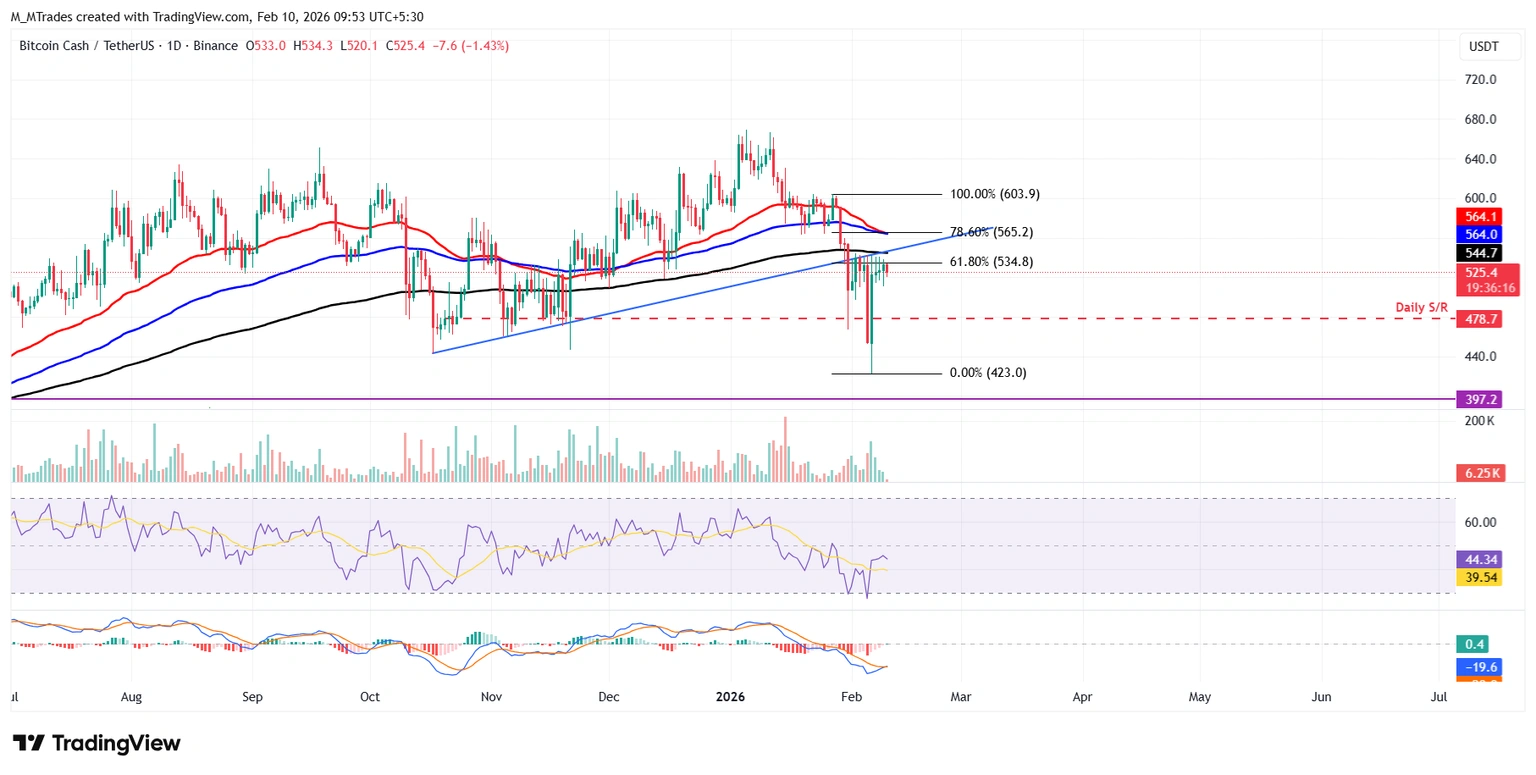
Task: Click the purple 397.2 support level tag
Action: pos(1480,399)
